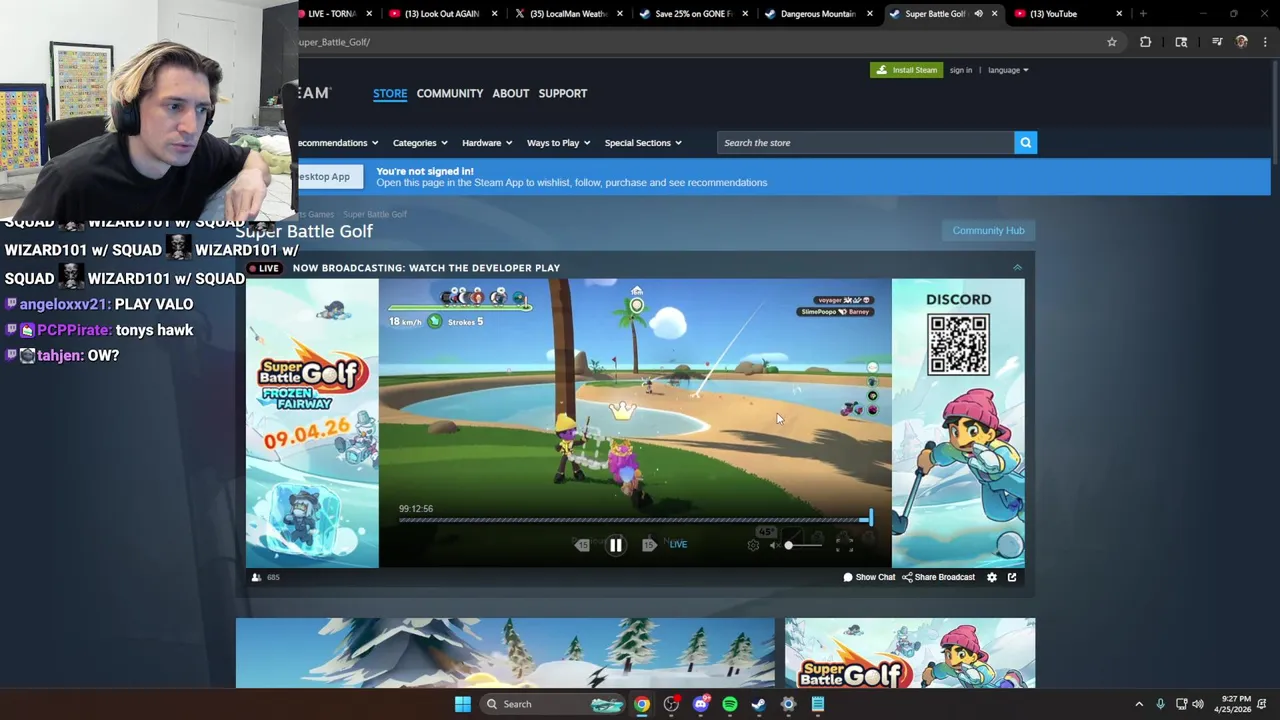Open the STORE menu
The image size is (1280, 720).
pos(390,93)
